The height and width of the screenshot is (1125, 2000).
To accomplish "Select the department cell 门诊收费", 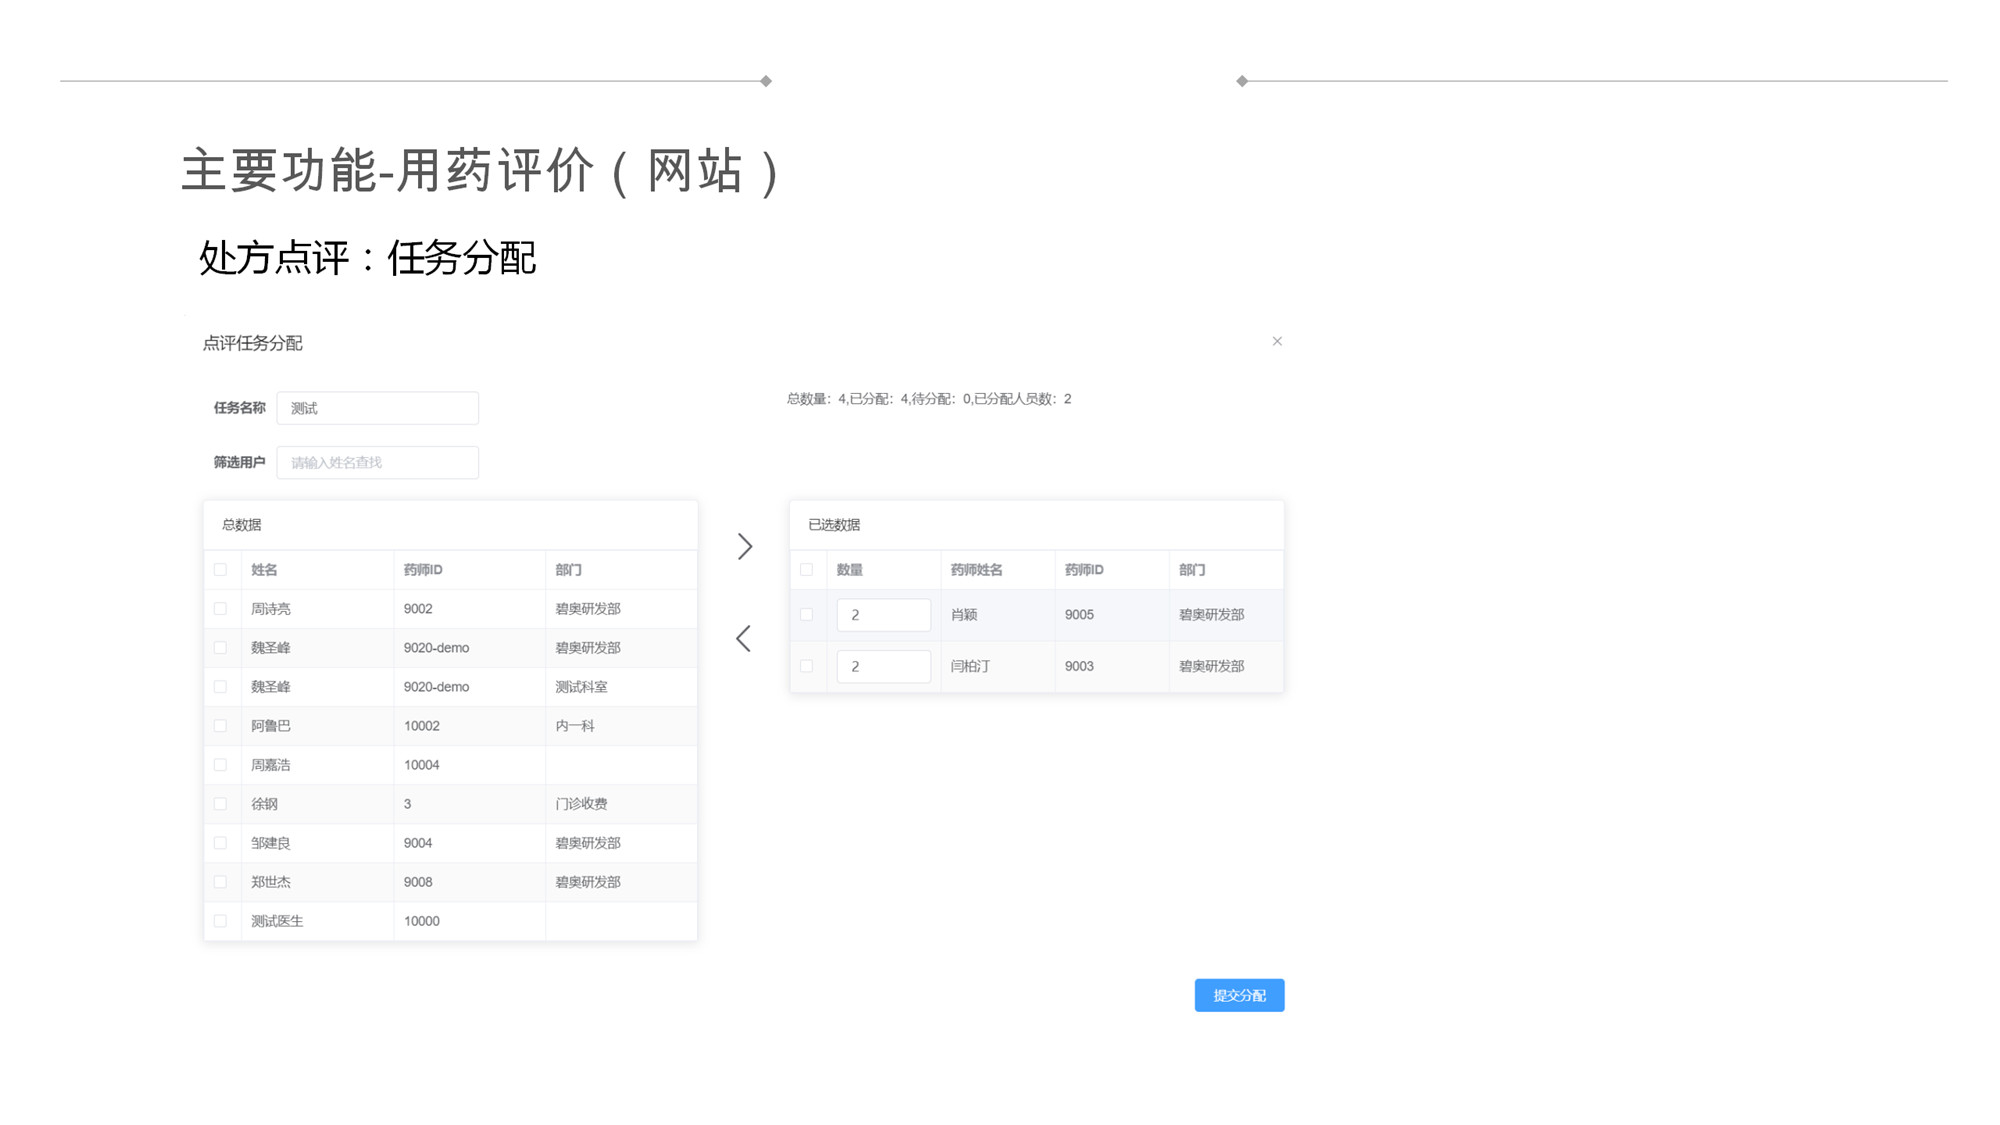I will [581, 804].
